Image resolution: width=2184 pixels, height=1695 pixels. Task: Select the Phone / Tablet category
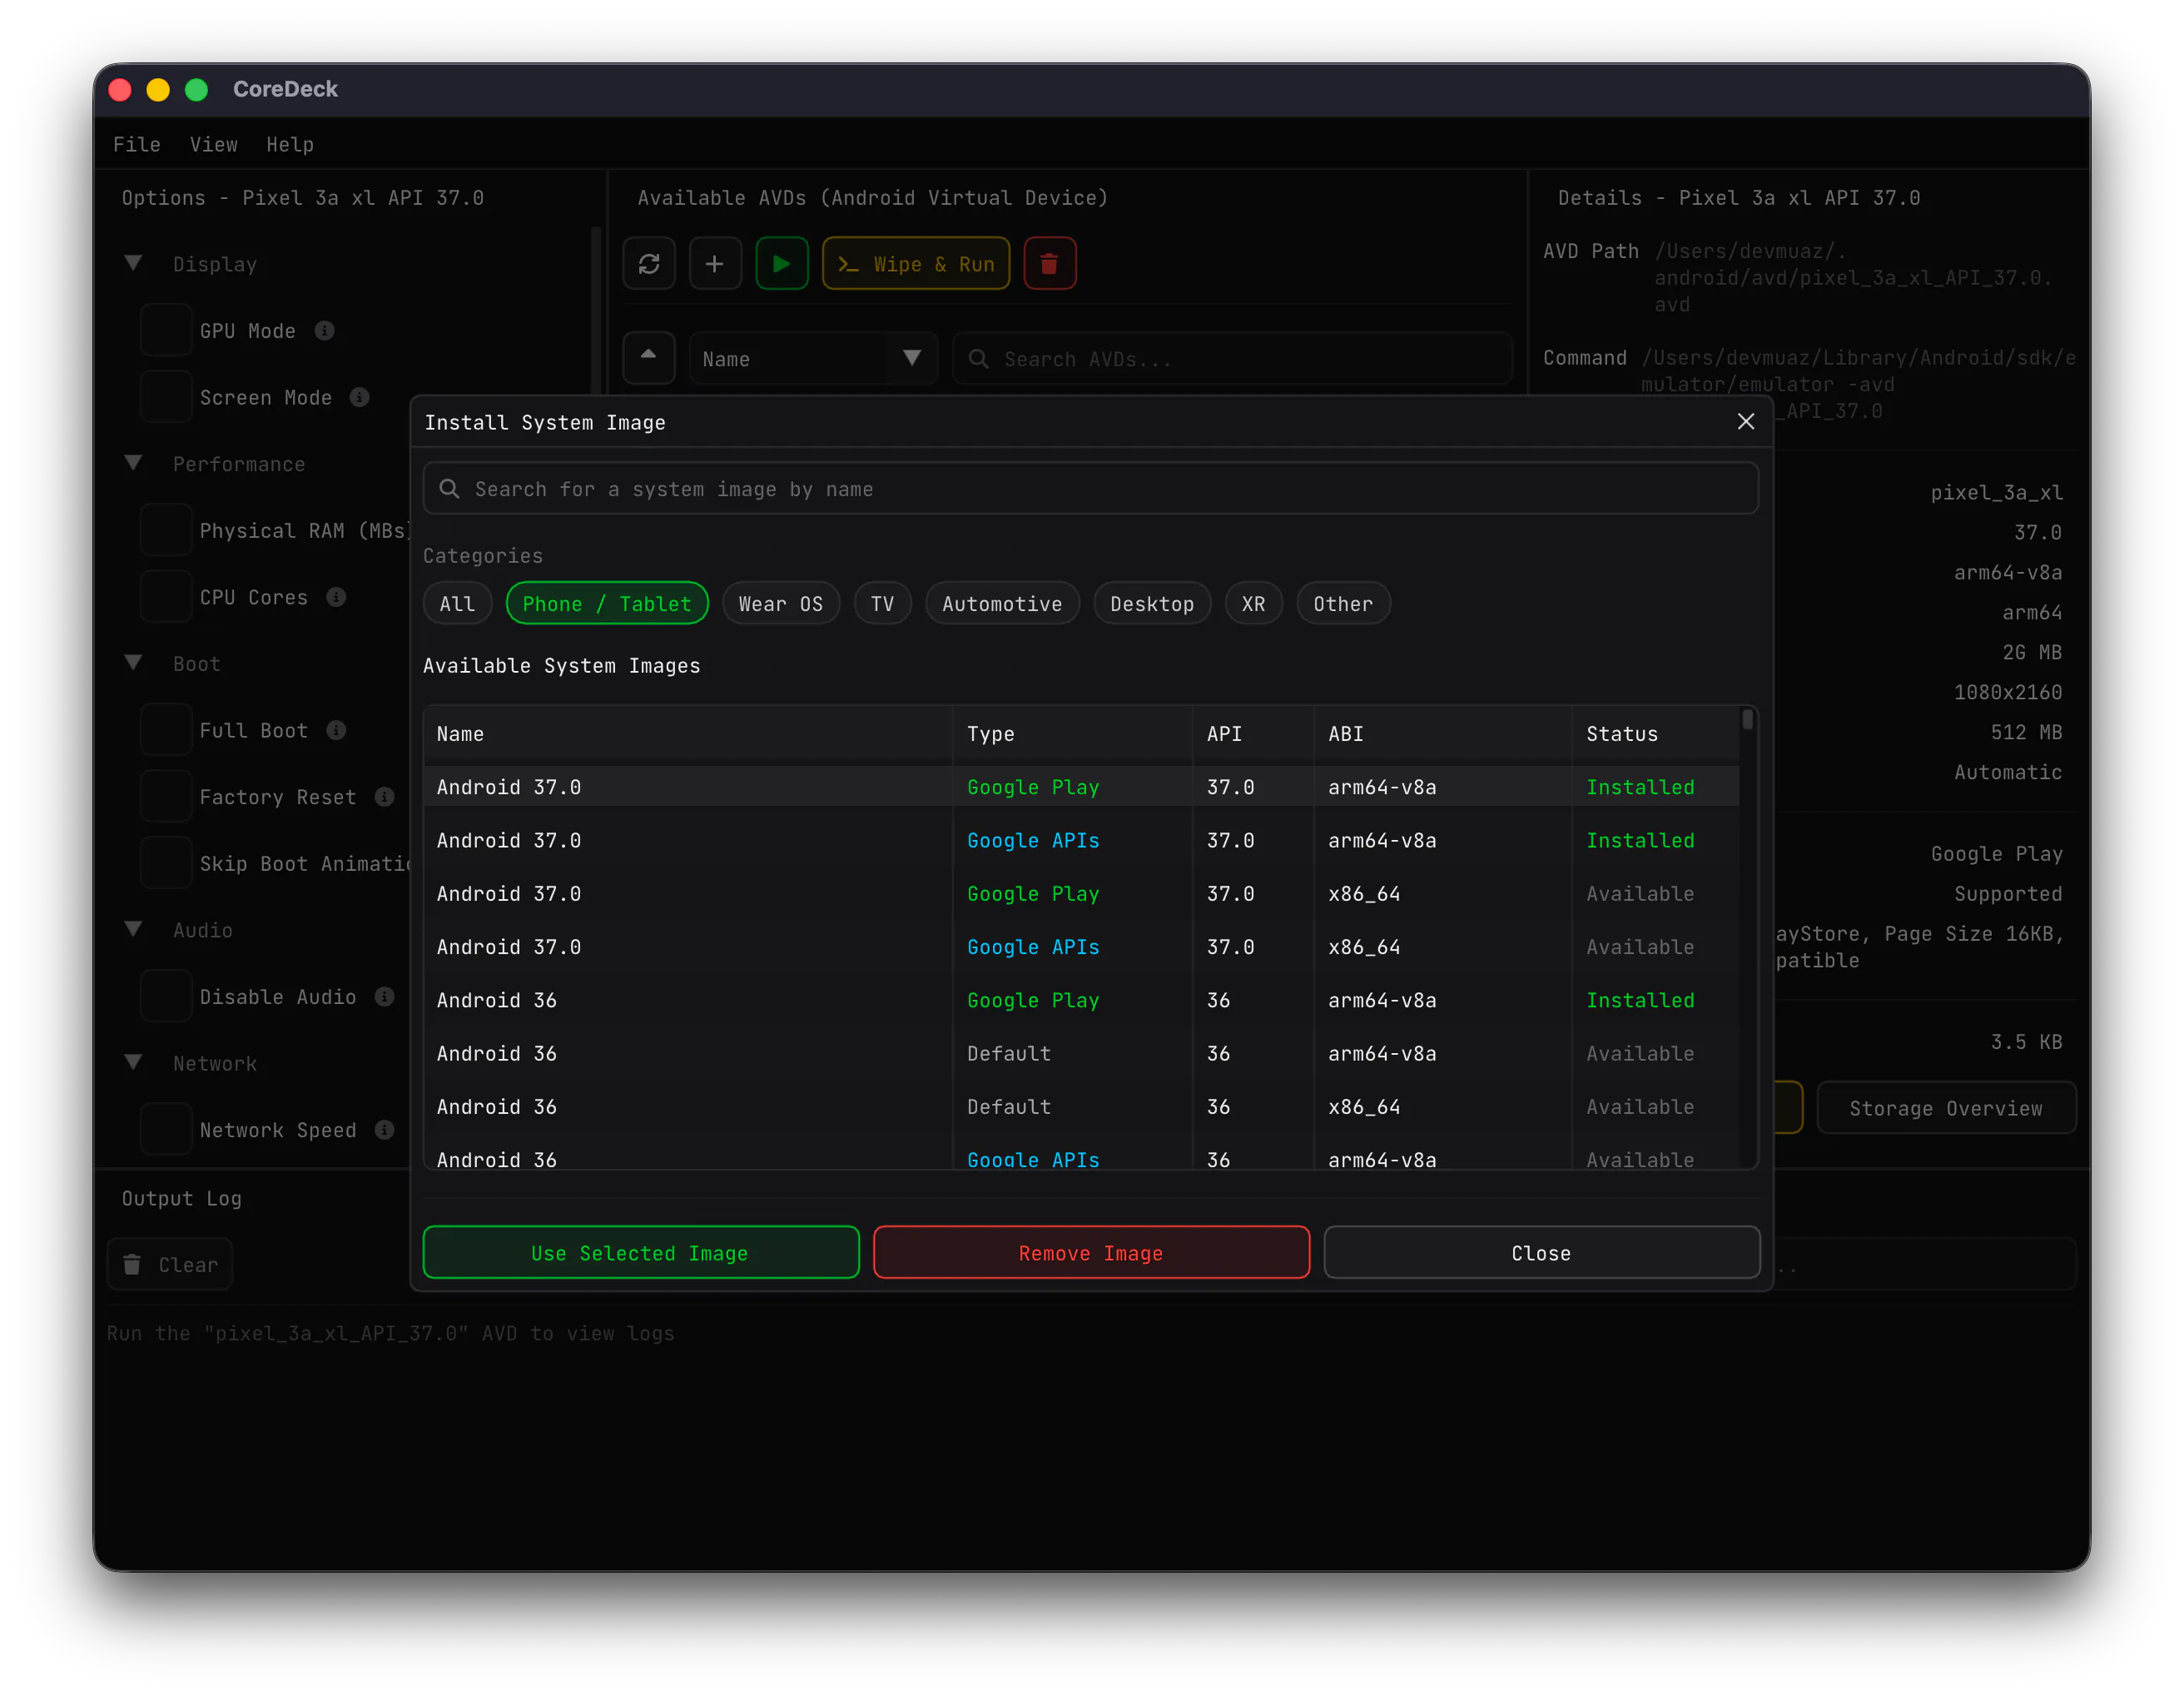tap(607, 603)
